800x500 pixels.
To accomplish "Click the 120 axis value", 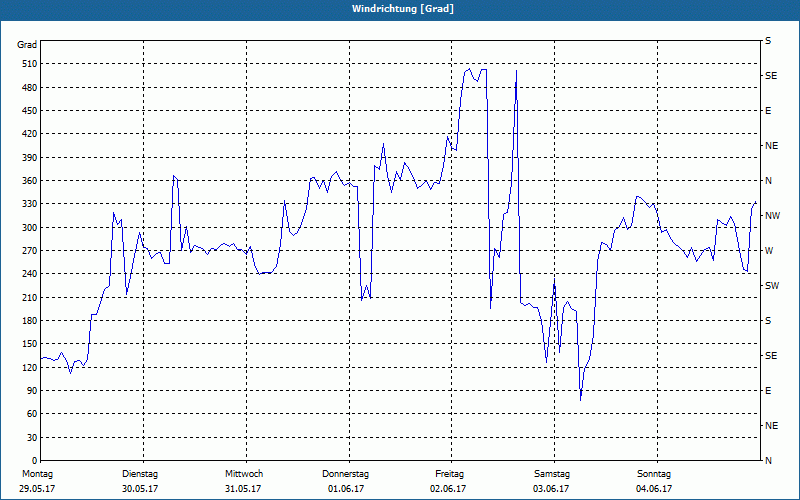I will (30, 367).
